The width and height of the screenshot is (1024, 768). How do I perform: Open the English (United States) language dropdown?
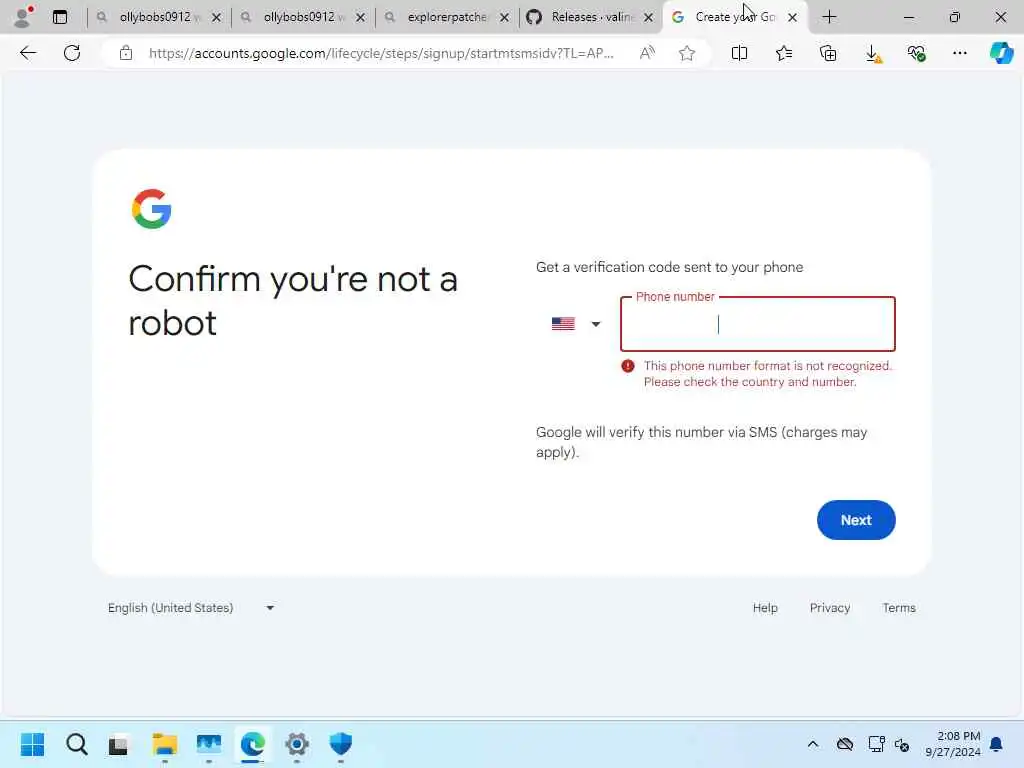[x=191, y=608]
